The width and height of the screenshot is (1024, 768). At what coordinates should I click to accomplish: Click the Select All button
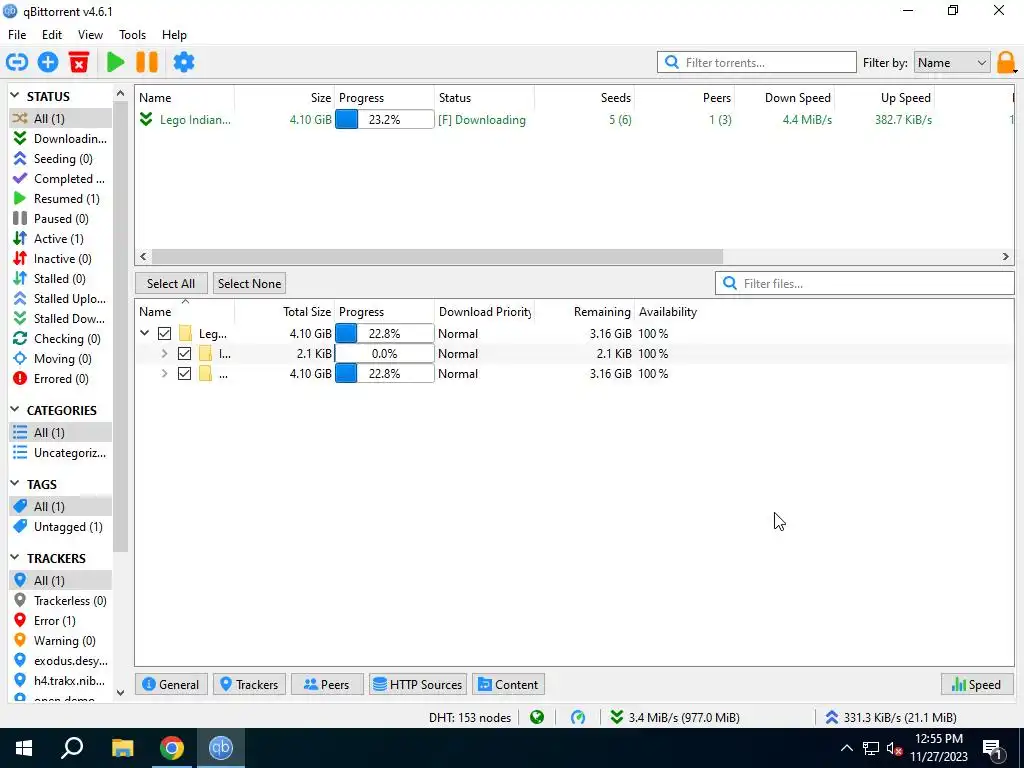(x=171, y=283)
